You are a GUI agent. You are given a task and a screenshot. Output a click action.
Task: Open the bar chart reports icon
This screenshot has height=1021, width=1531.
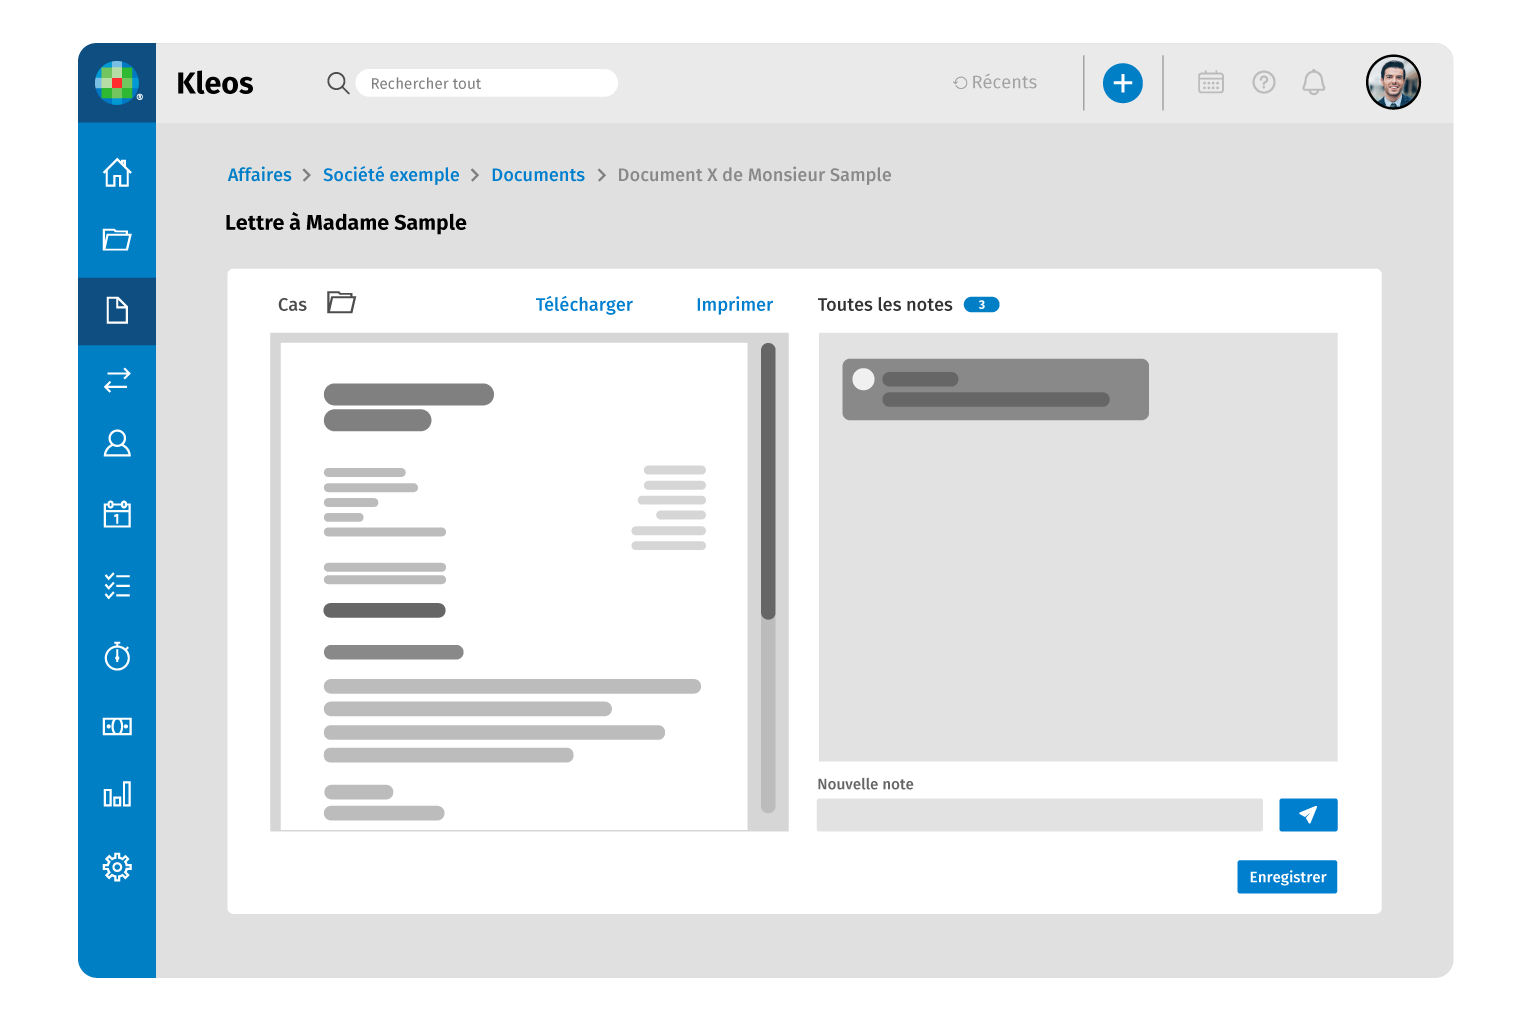(117, 795)
